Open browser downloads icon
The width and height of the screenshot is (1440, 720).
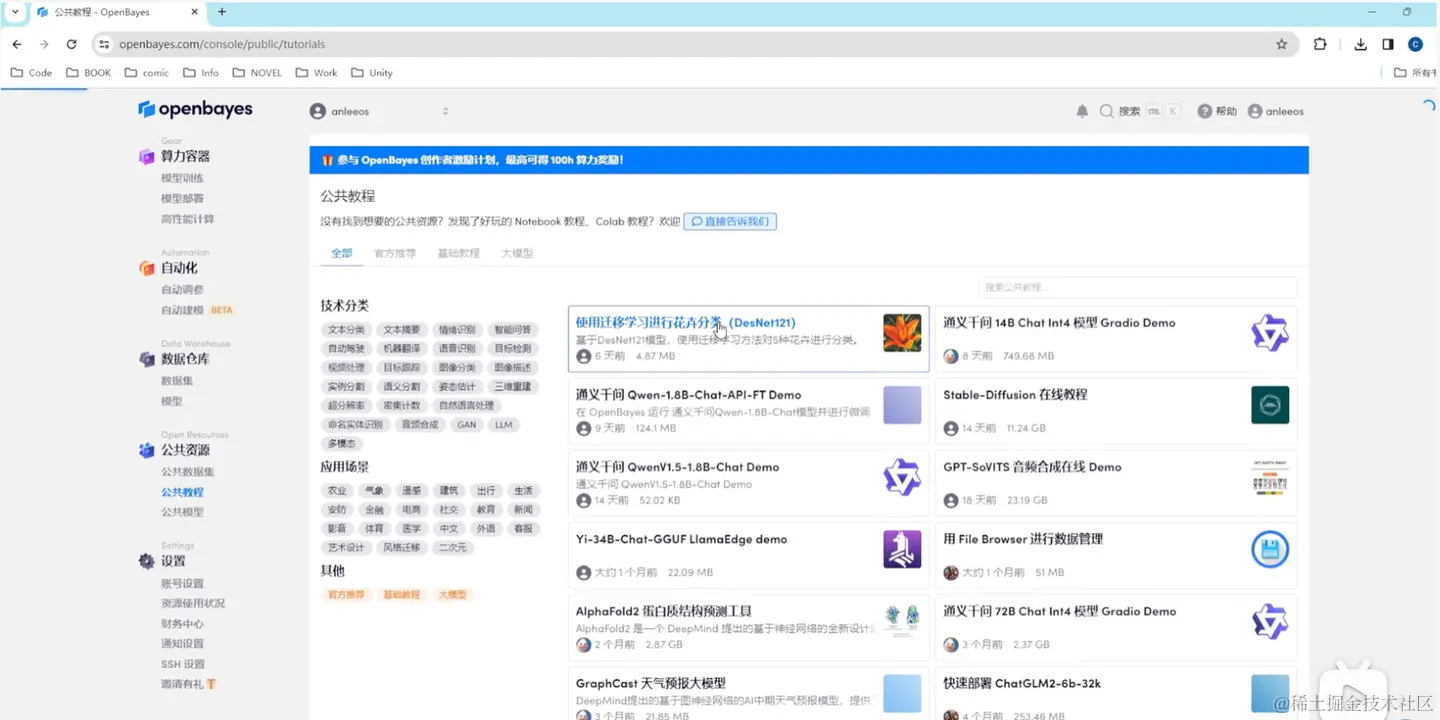1360,44
